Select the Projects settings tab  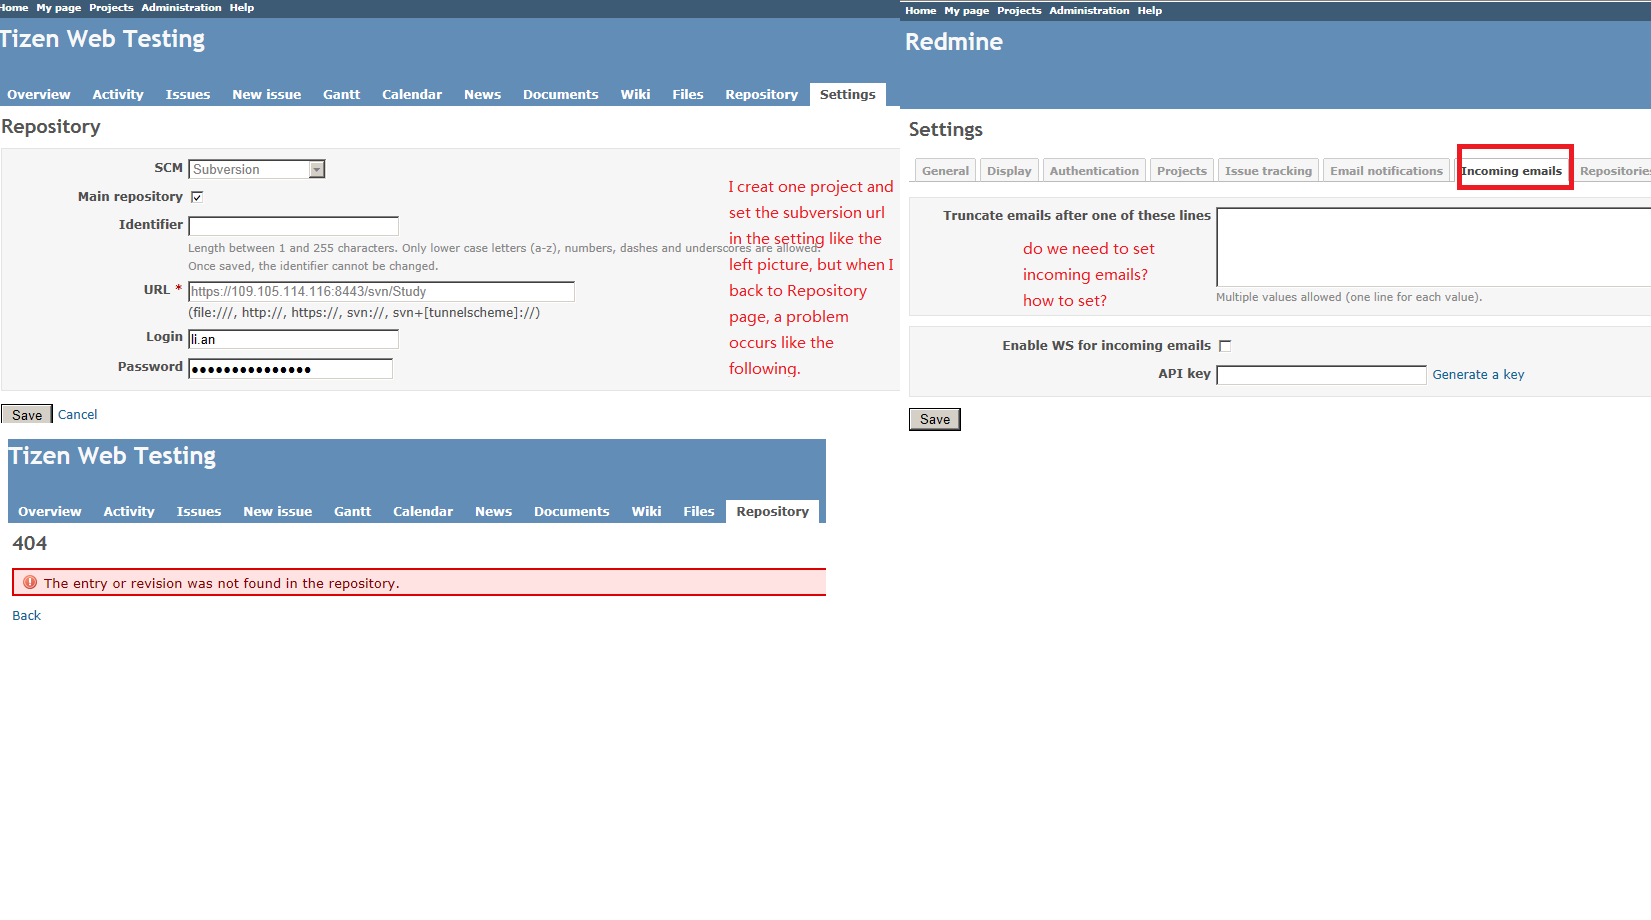(1182, 171)
